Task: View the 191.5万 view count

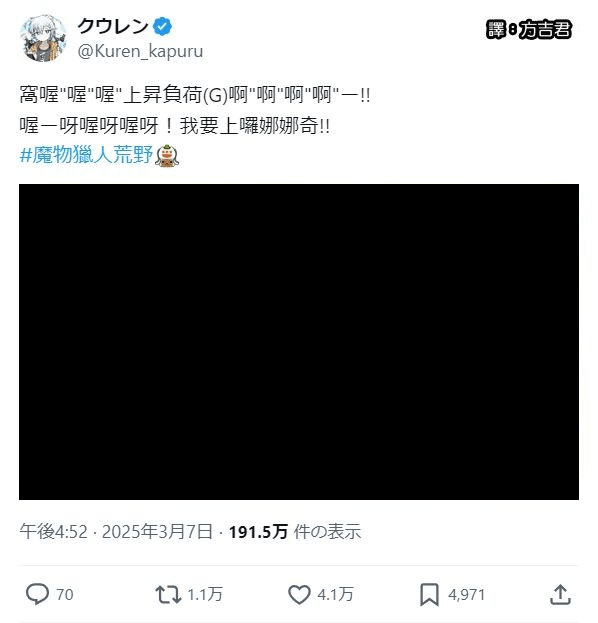Action: click(x=258, y=532)
